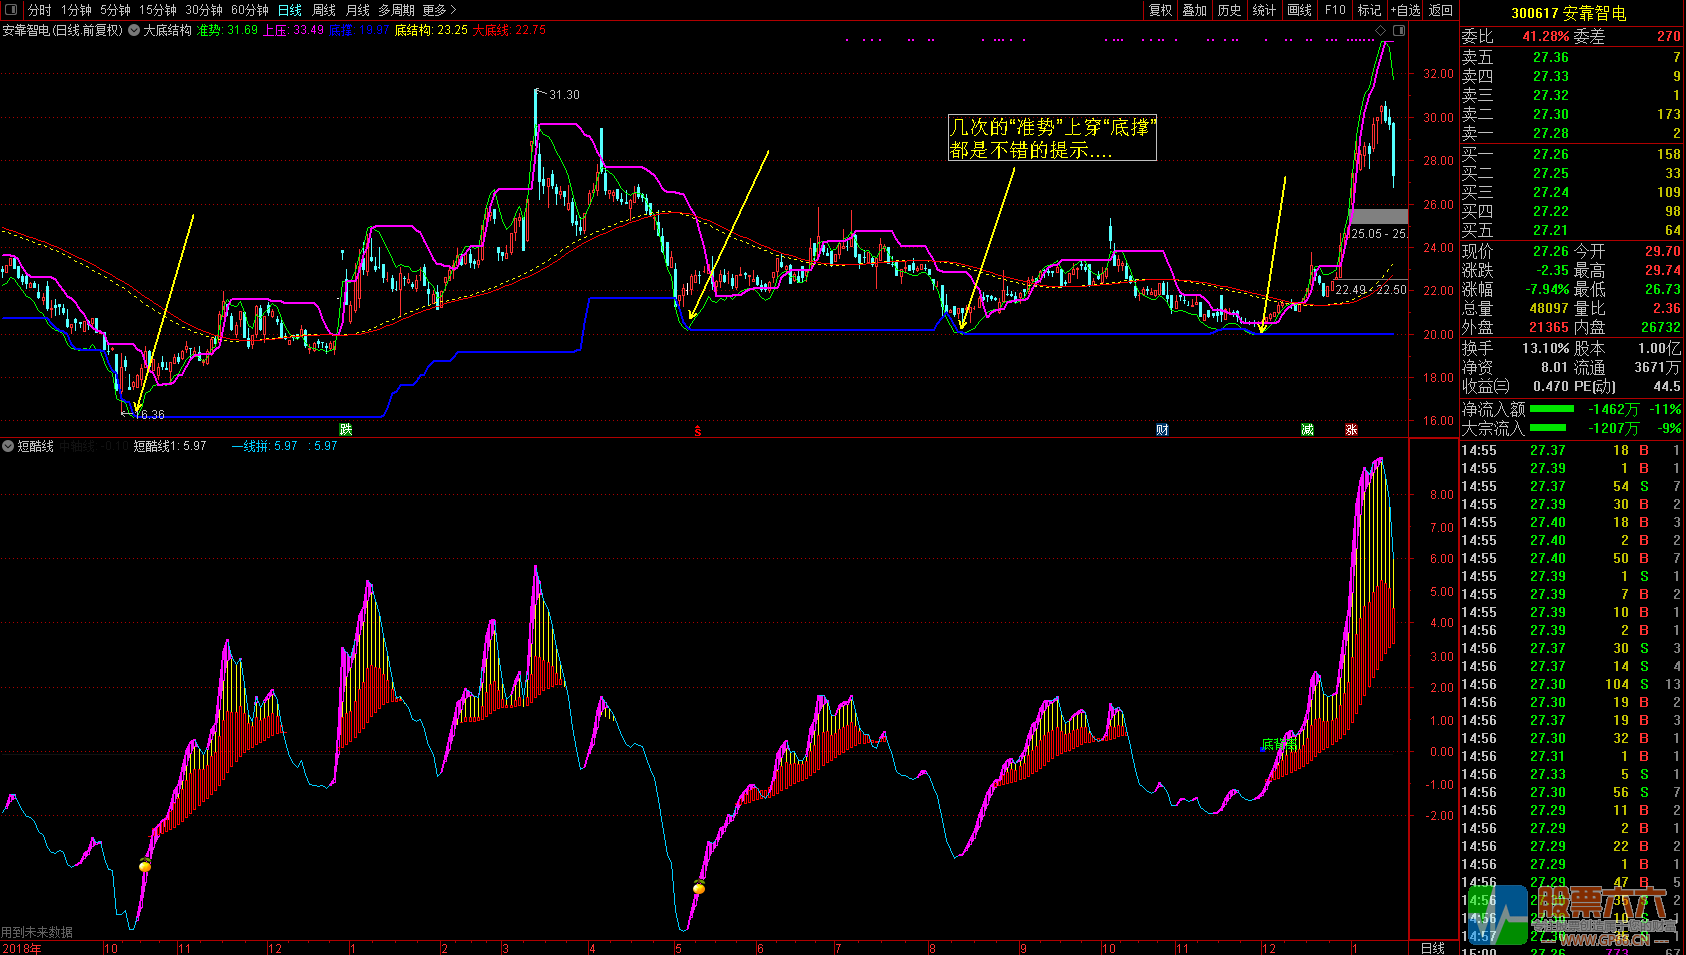This screenshot has width=1686, height=955.
Task: Click the green 净流入额 progress bar
Action: pos(1551,409)
